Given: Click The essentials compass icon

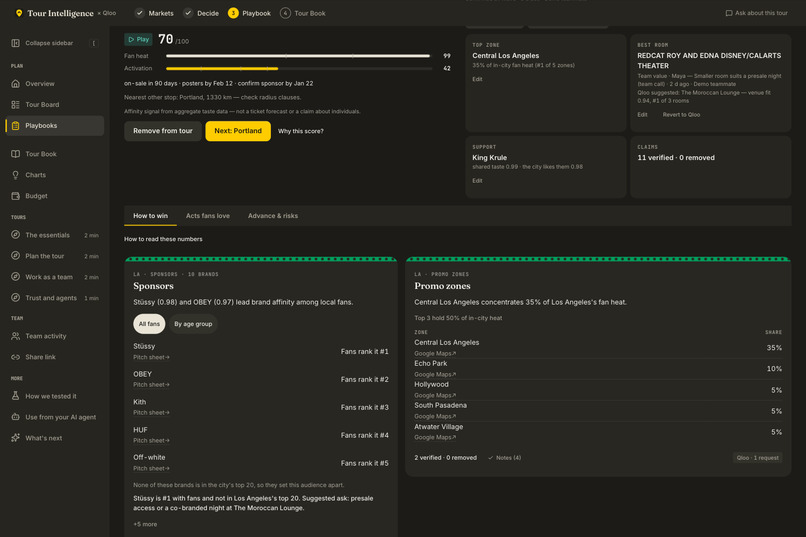Looking at the screenshot, I should tap(15, 235).
